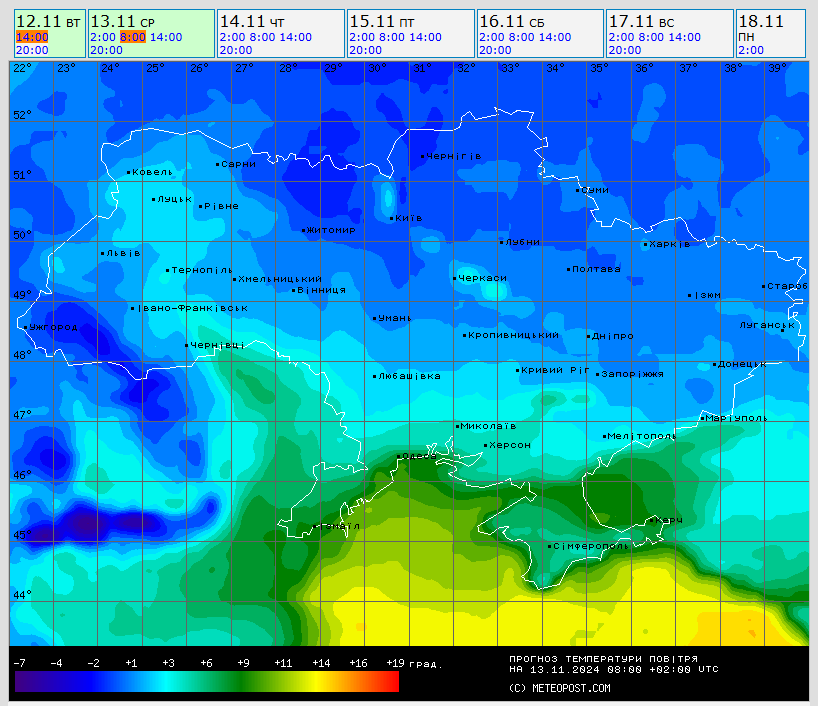The image size is (818, 706).
Task: Open the 14:00 forecast for 13.11
Action: click(166, 37)
